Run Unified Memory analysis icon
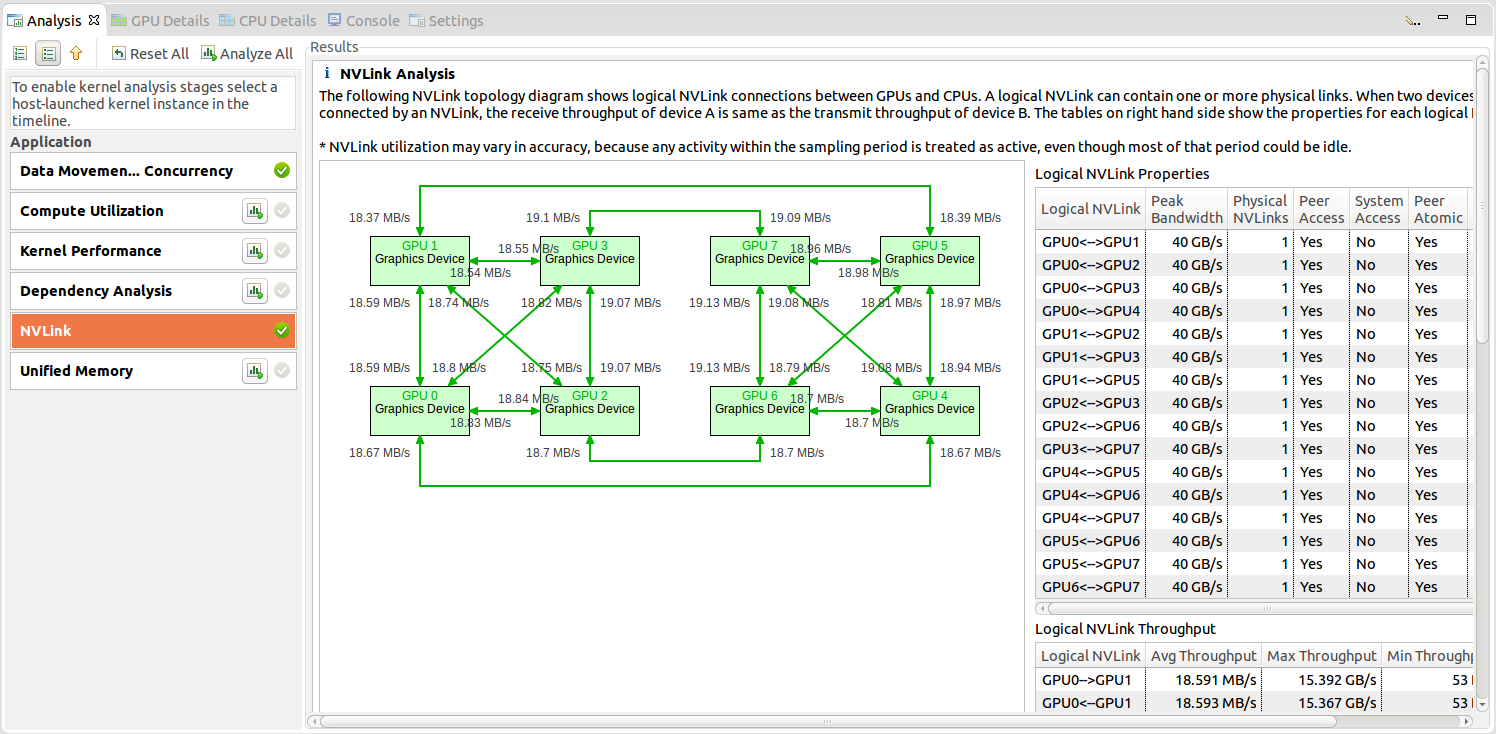This screenshot has height=734, width=1496. [x=255, y=371]
